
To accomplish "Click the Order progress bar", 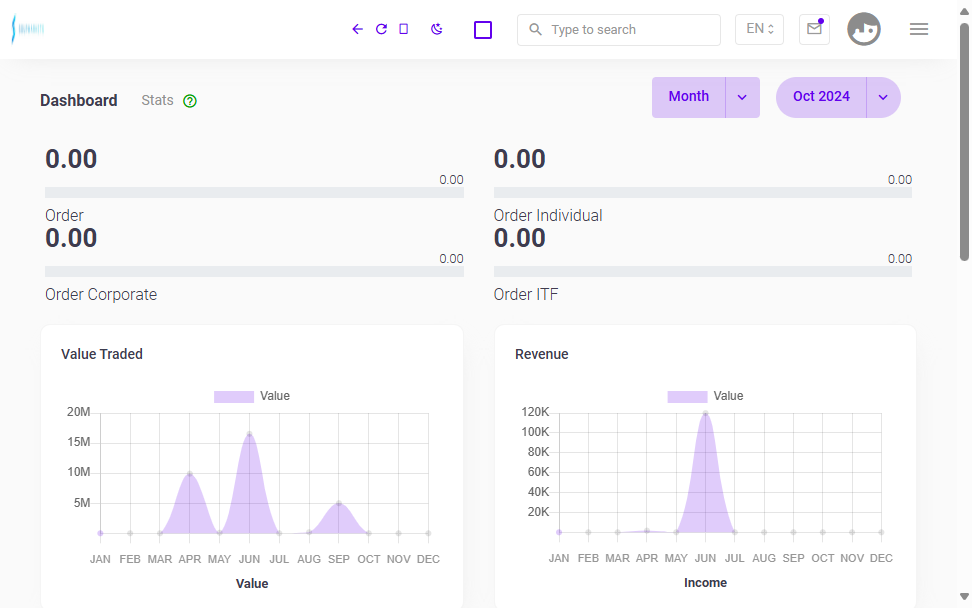I will pos(254,193).
